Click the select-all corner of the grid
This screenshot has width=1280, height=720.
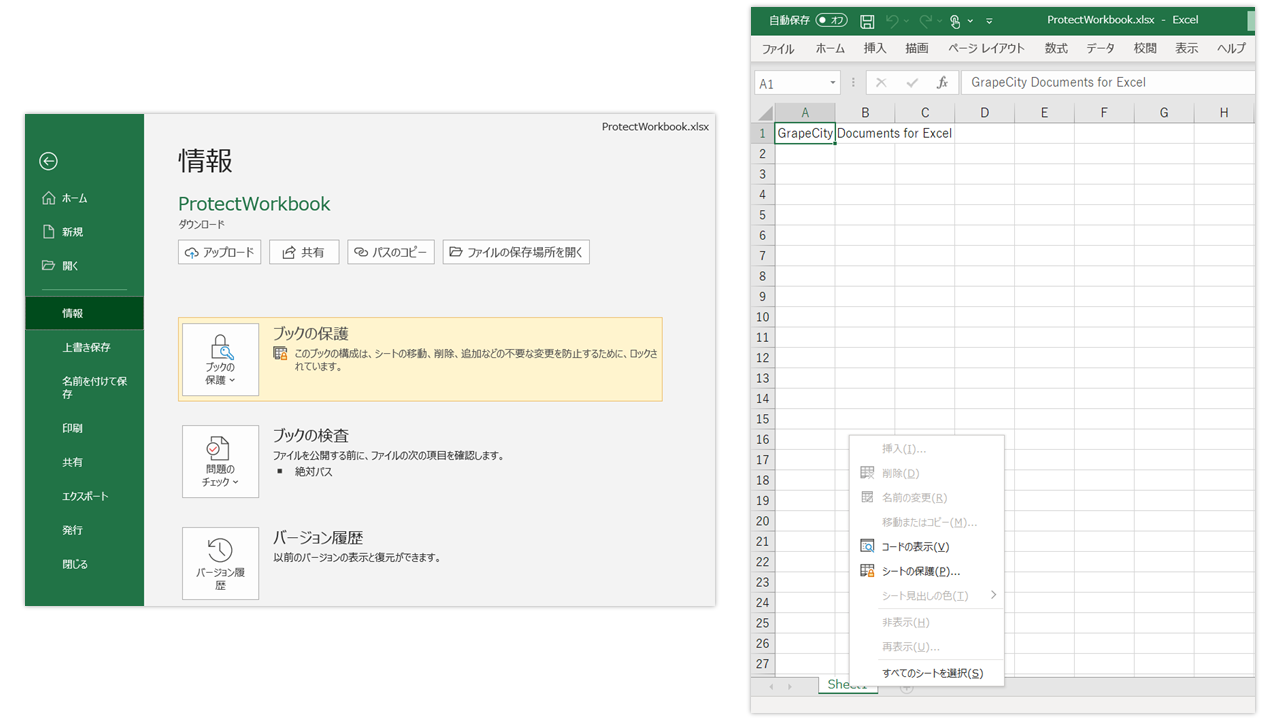coord(764,113)
